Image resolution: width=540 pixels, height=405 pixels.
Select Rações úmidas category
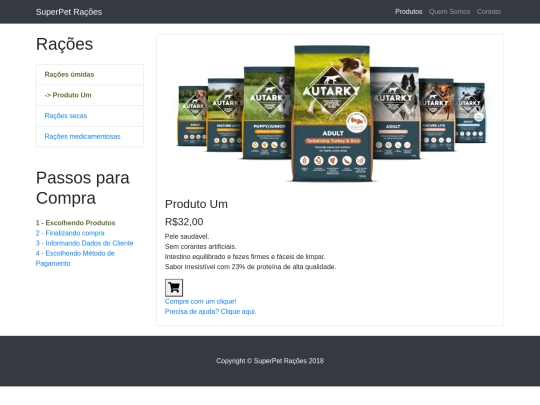[x=90, y=74]
